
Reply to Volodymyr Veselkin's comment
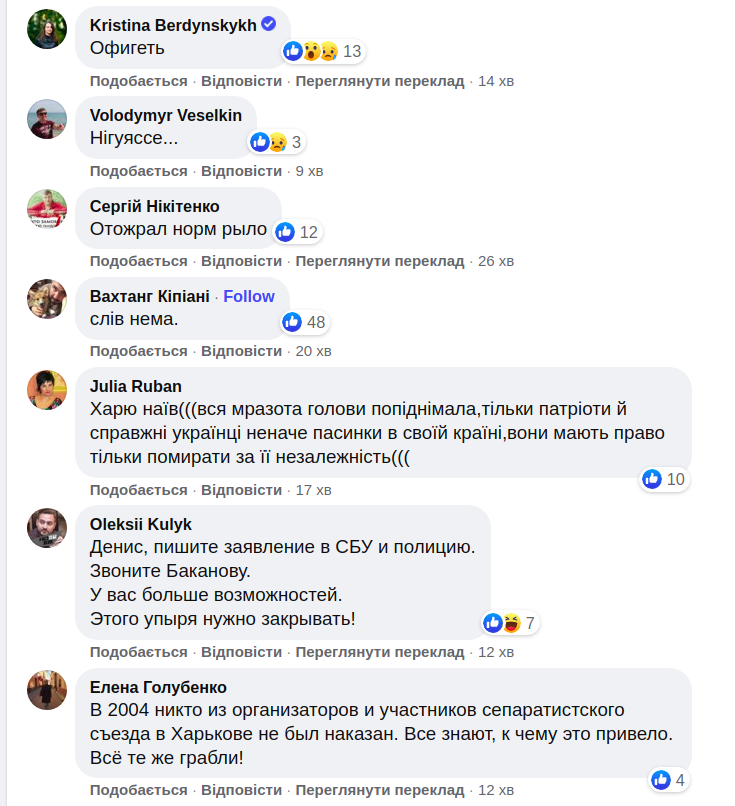coord(241,170)
